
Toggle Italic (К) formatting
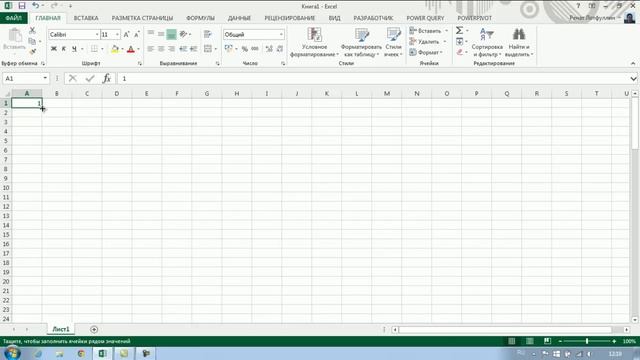tap(64, 49)
